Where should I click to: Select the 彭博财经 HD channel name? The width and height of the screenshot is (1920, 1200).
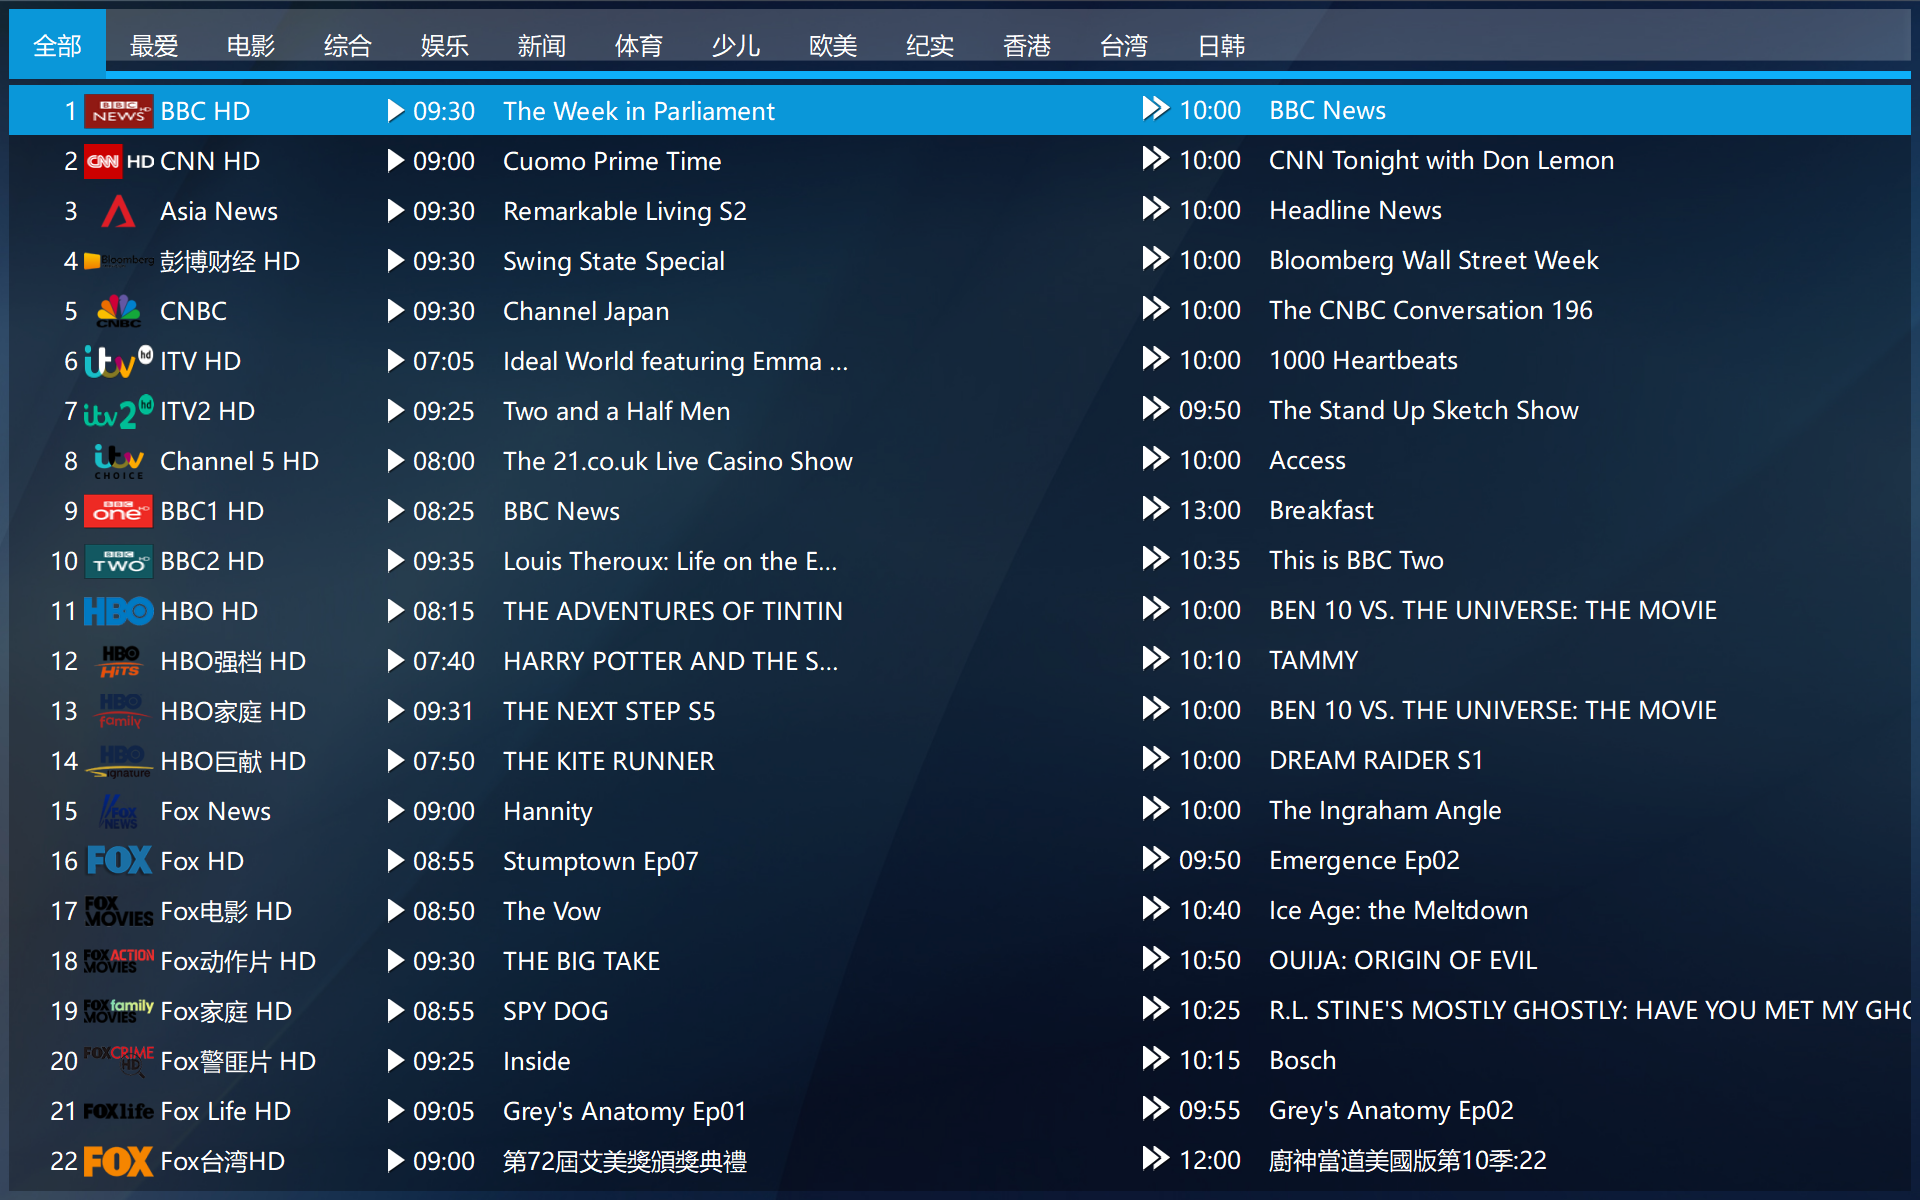coord(230,261)
